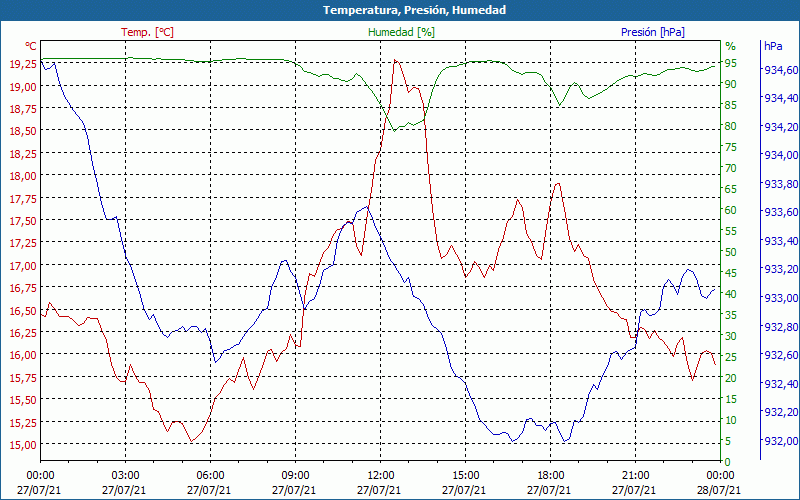Click temperature axis value '17,50'
The height and width of the screenshot is (500, 800).
point(23,220)
